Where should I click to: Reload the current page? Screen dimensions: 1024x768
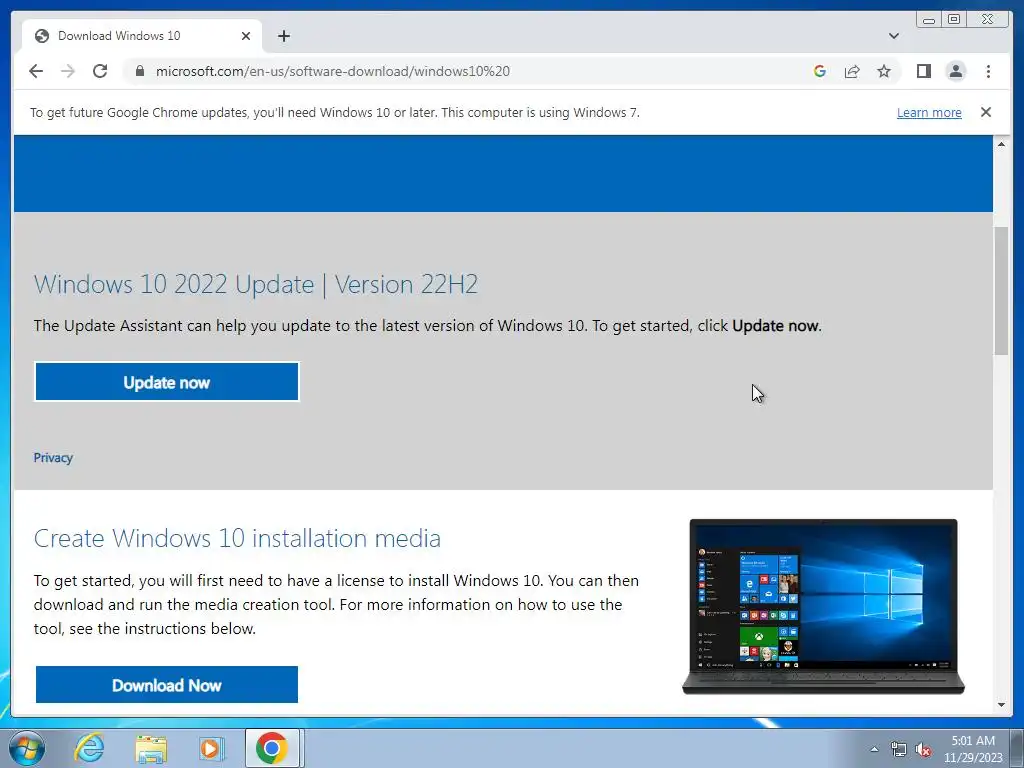[x=100, y=71]
